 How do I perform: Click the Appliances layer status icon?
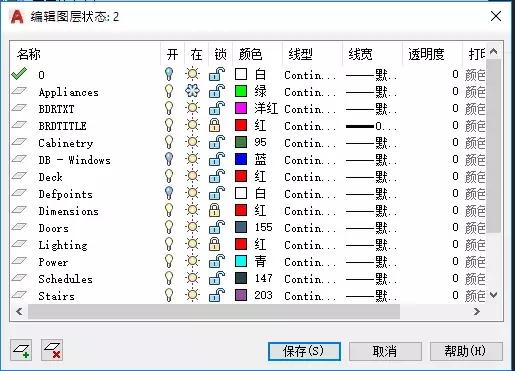click(x=19, y=91)
